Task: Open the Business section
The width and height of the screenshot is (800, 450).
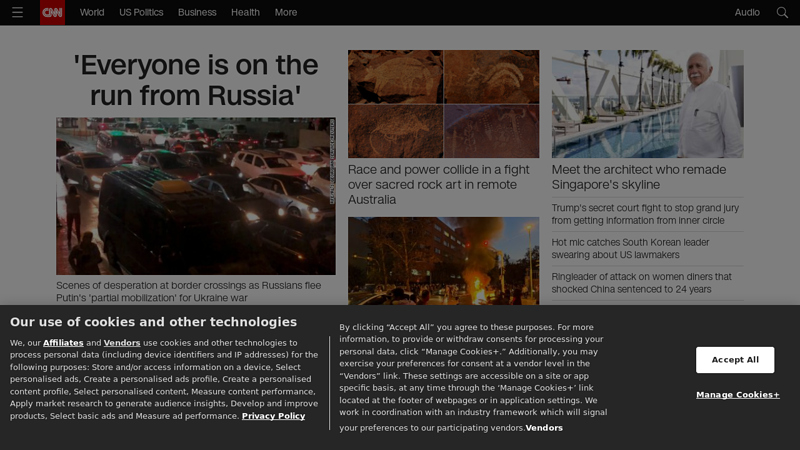Action: point(197,12)
